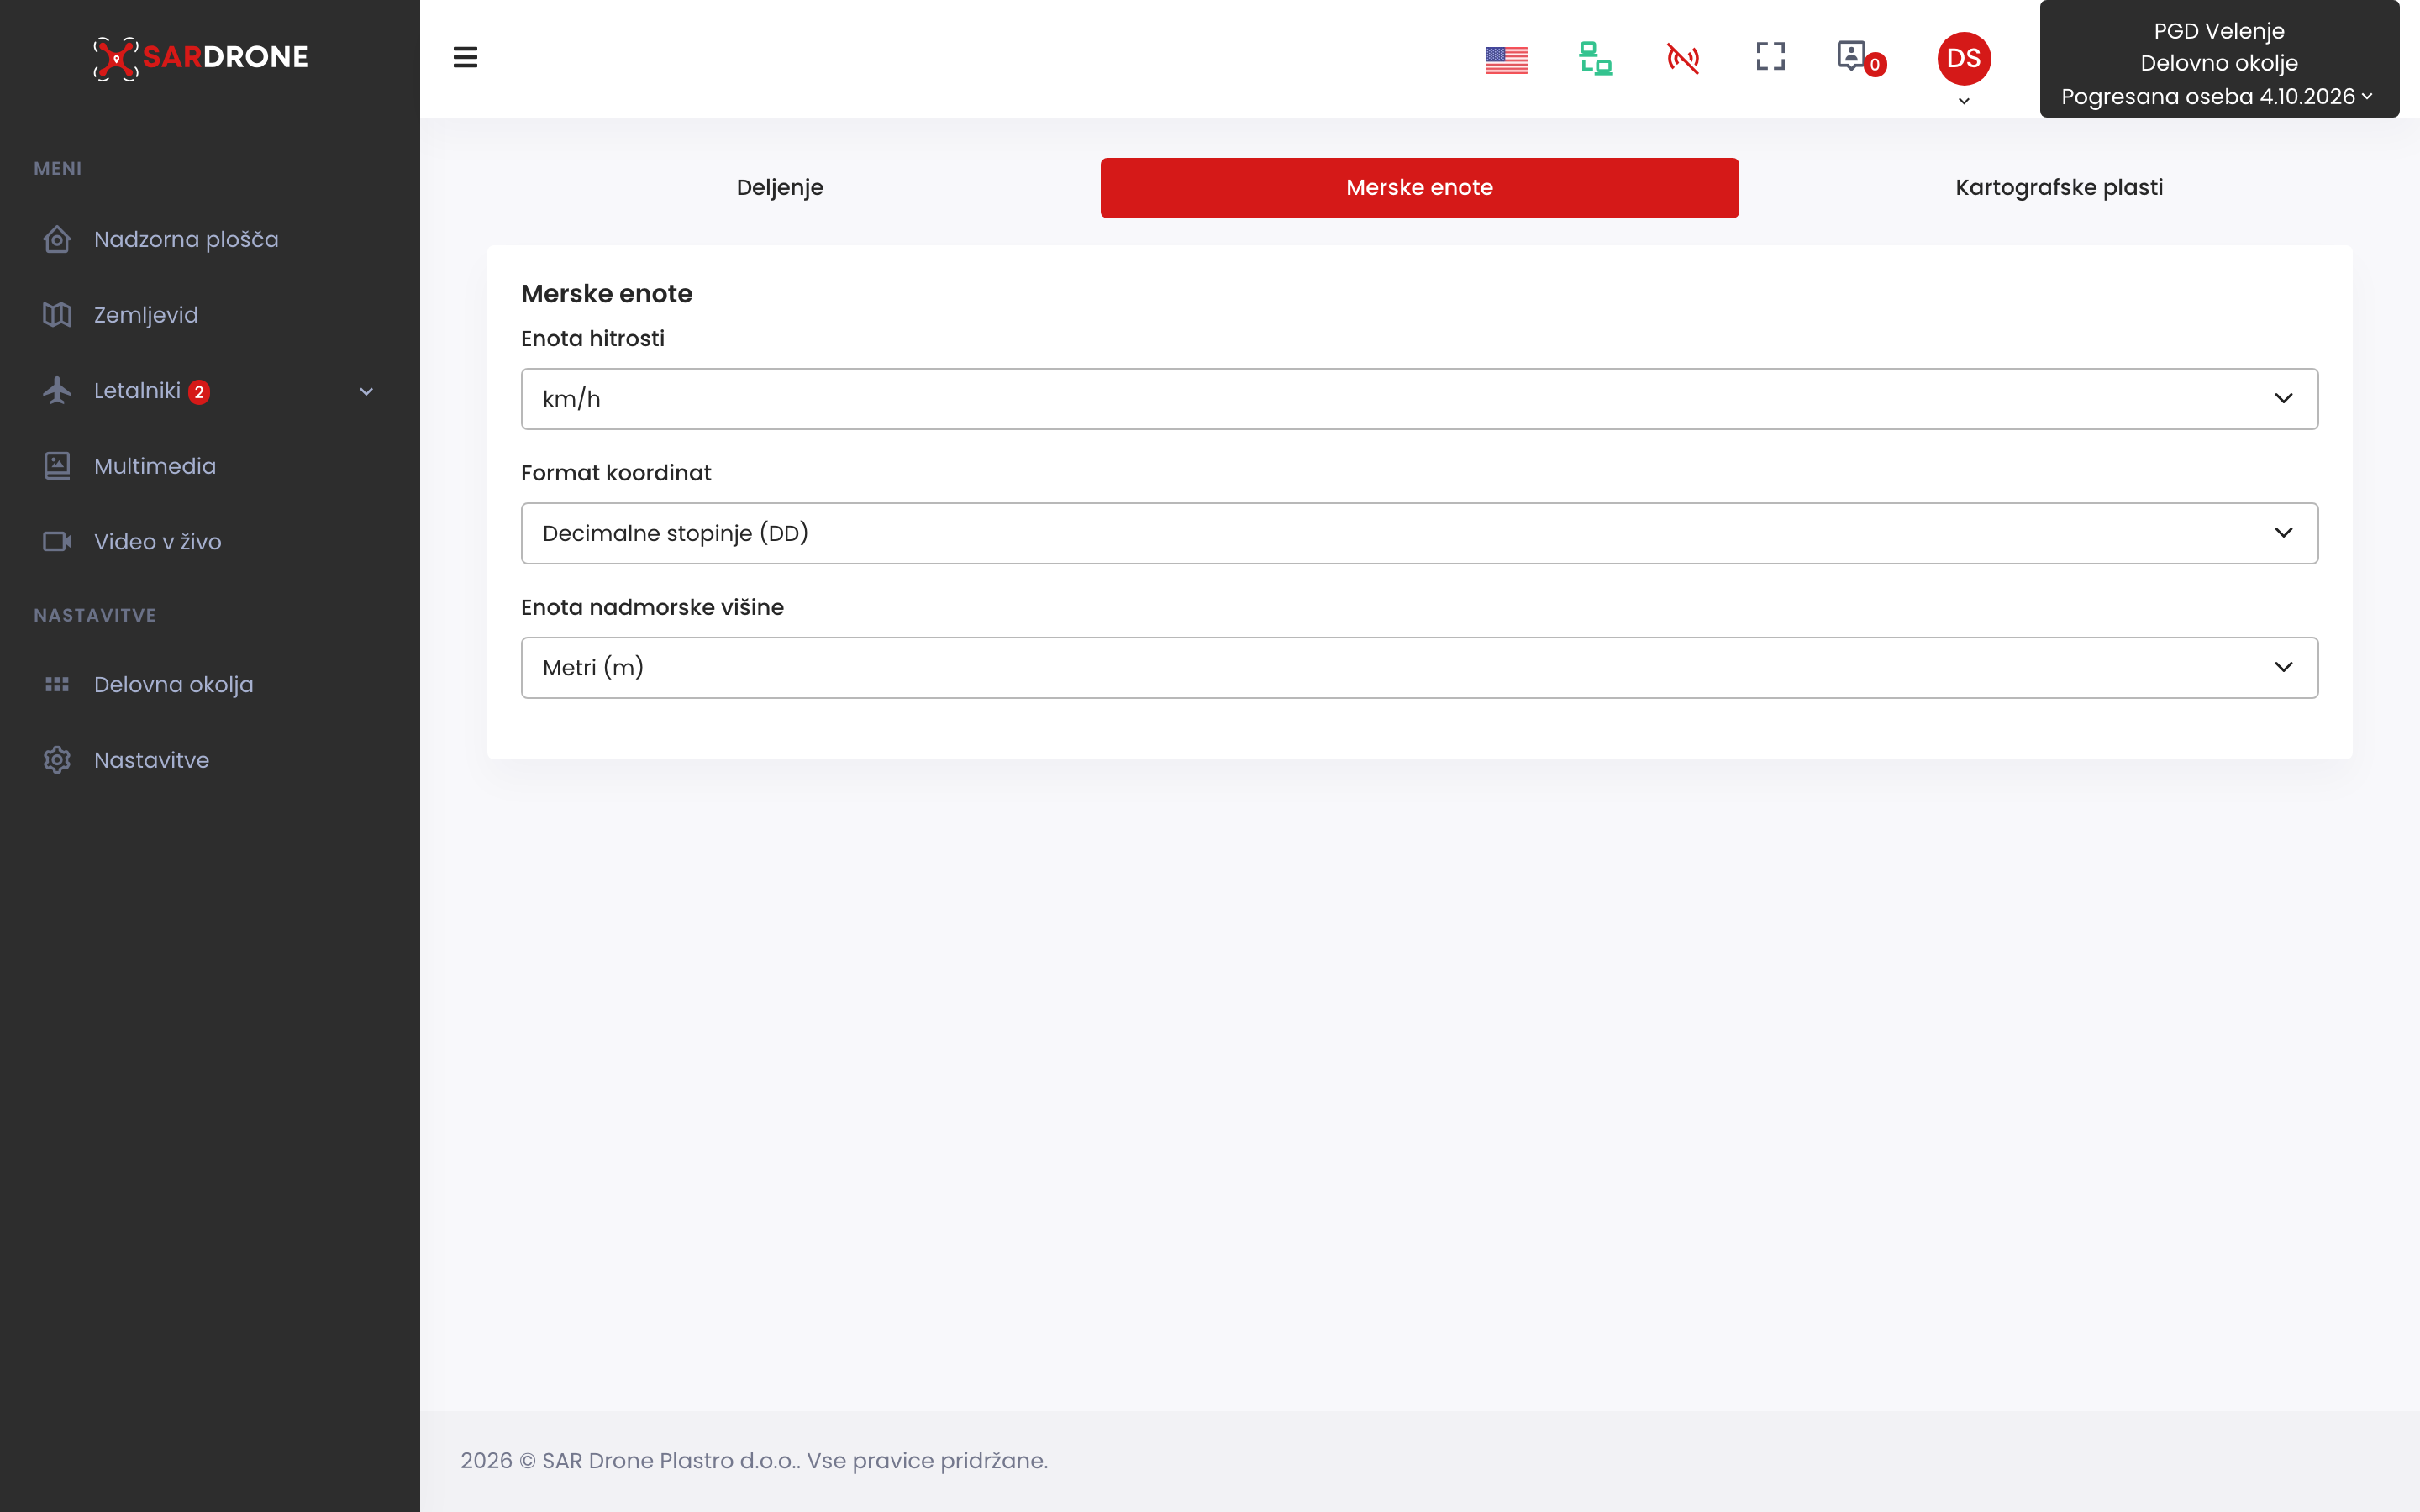The height and width of the screenshot is (1512, 2420).
Task: Open the Nastavitve settings page
Action: pos(152,760)
